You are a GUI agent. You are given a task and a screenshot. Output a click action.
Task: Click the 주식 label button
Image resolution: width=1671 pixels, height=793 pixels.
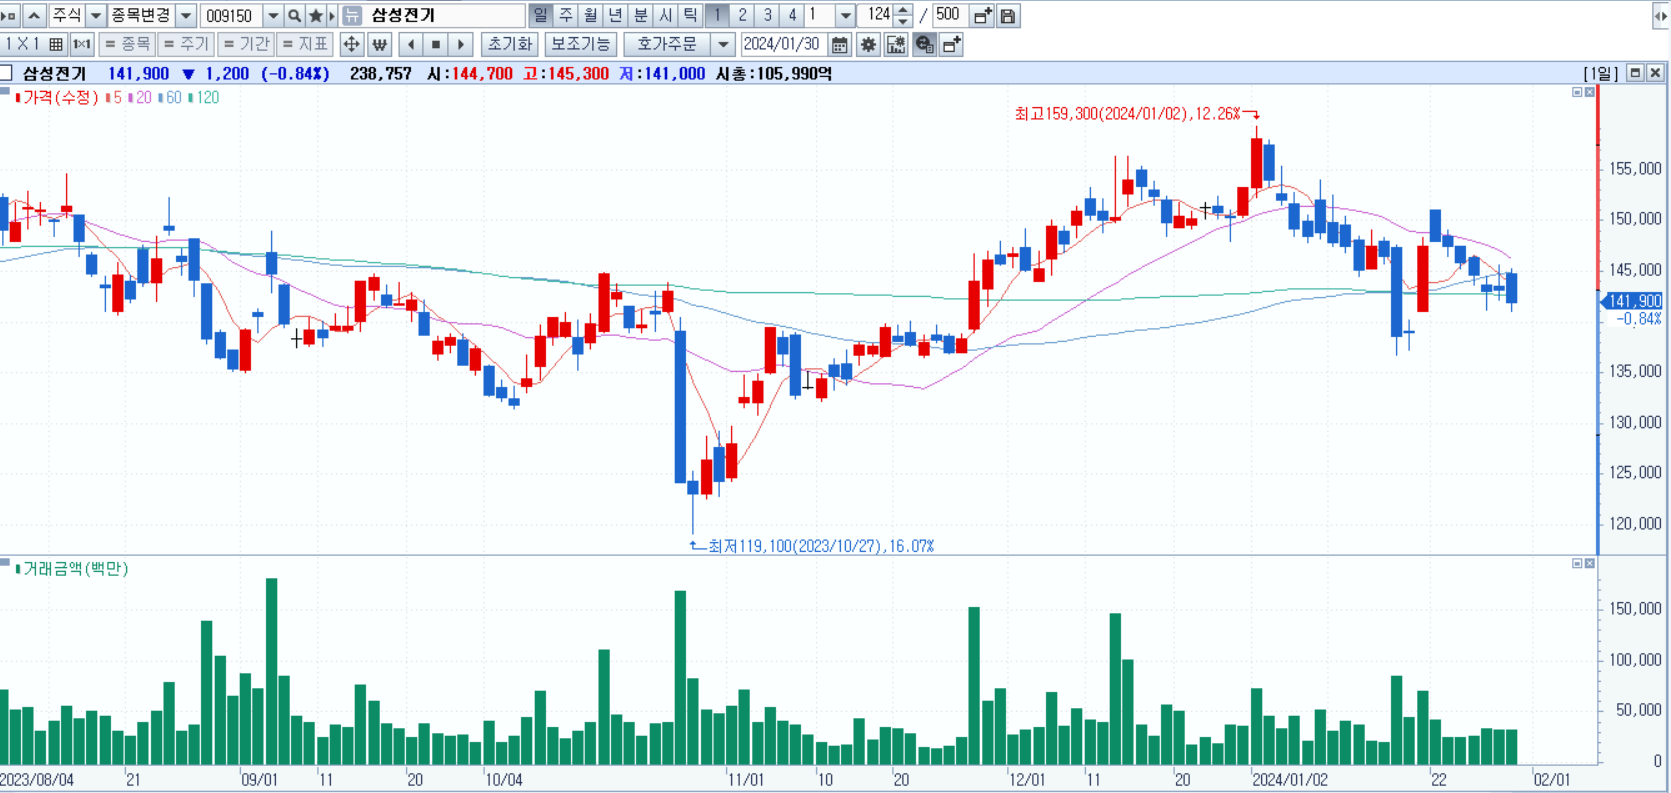pyautogui.click(x=67, y=16)
